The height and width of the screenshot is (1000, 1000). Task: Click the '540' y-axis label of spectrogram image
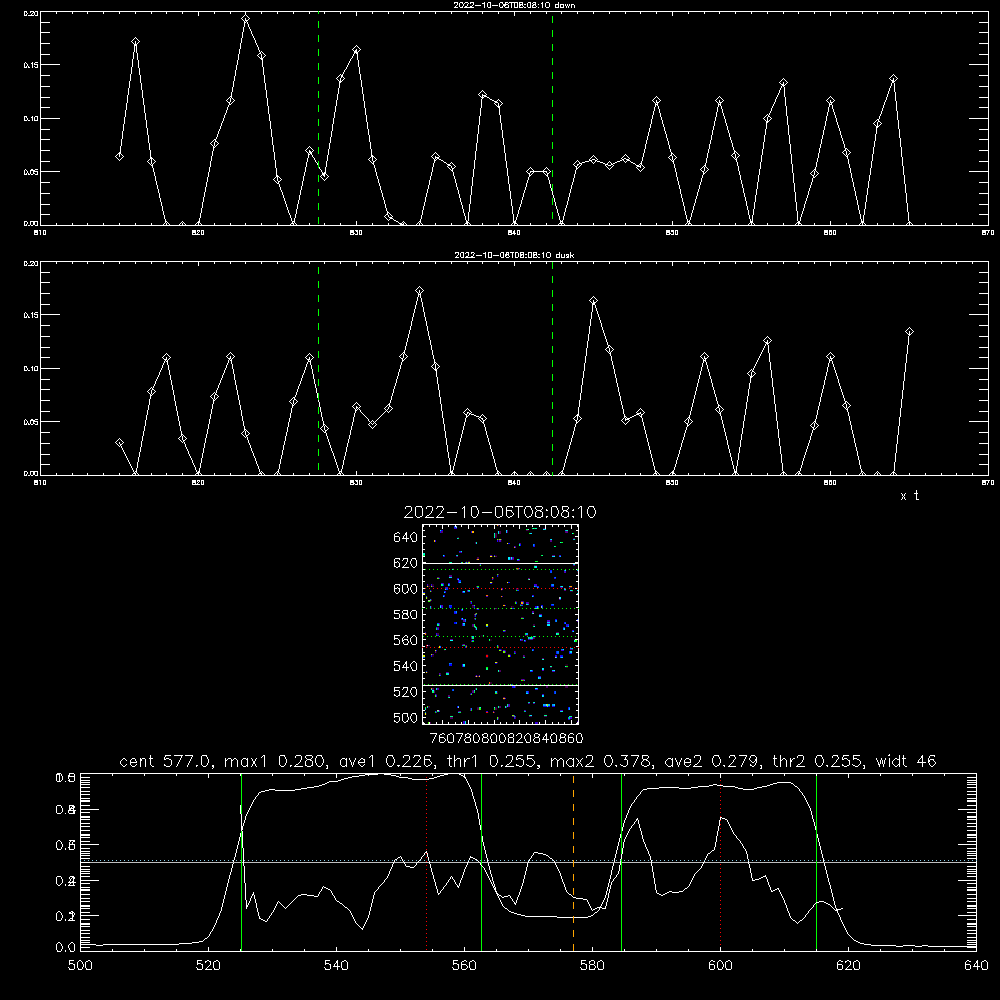point(406,666)
